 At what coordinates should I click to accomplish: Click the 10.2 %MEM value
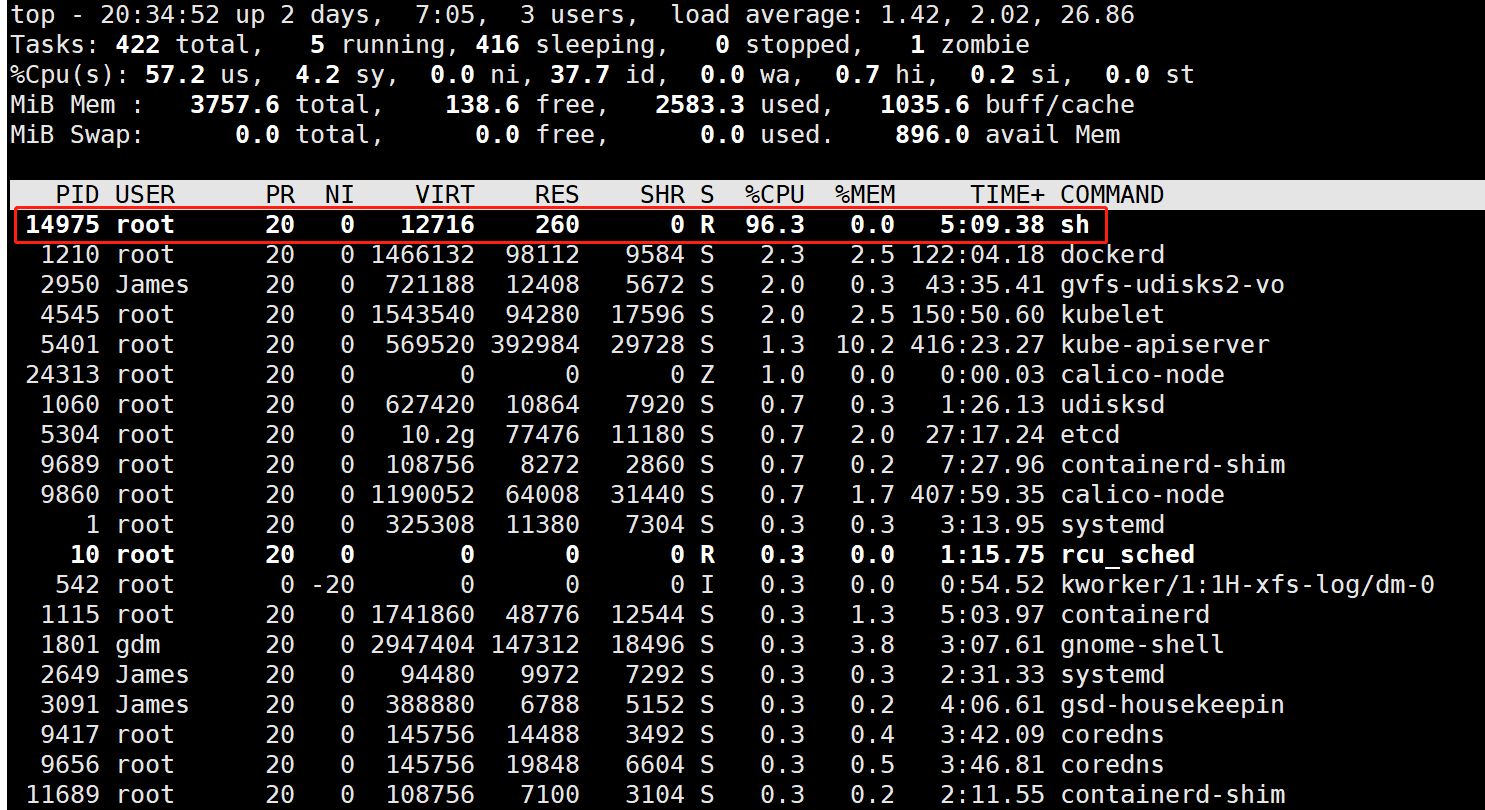[x=865, y=344]
